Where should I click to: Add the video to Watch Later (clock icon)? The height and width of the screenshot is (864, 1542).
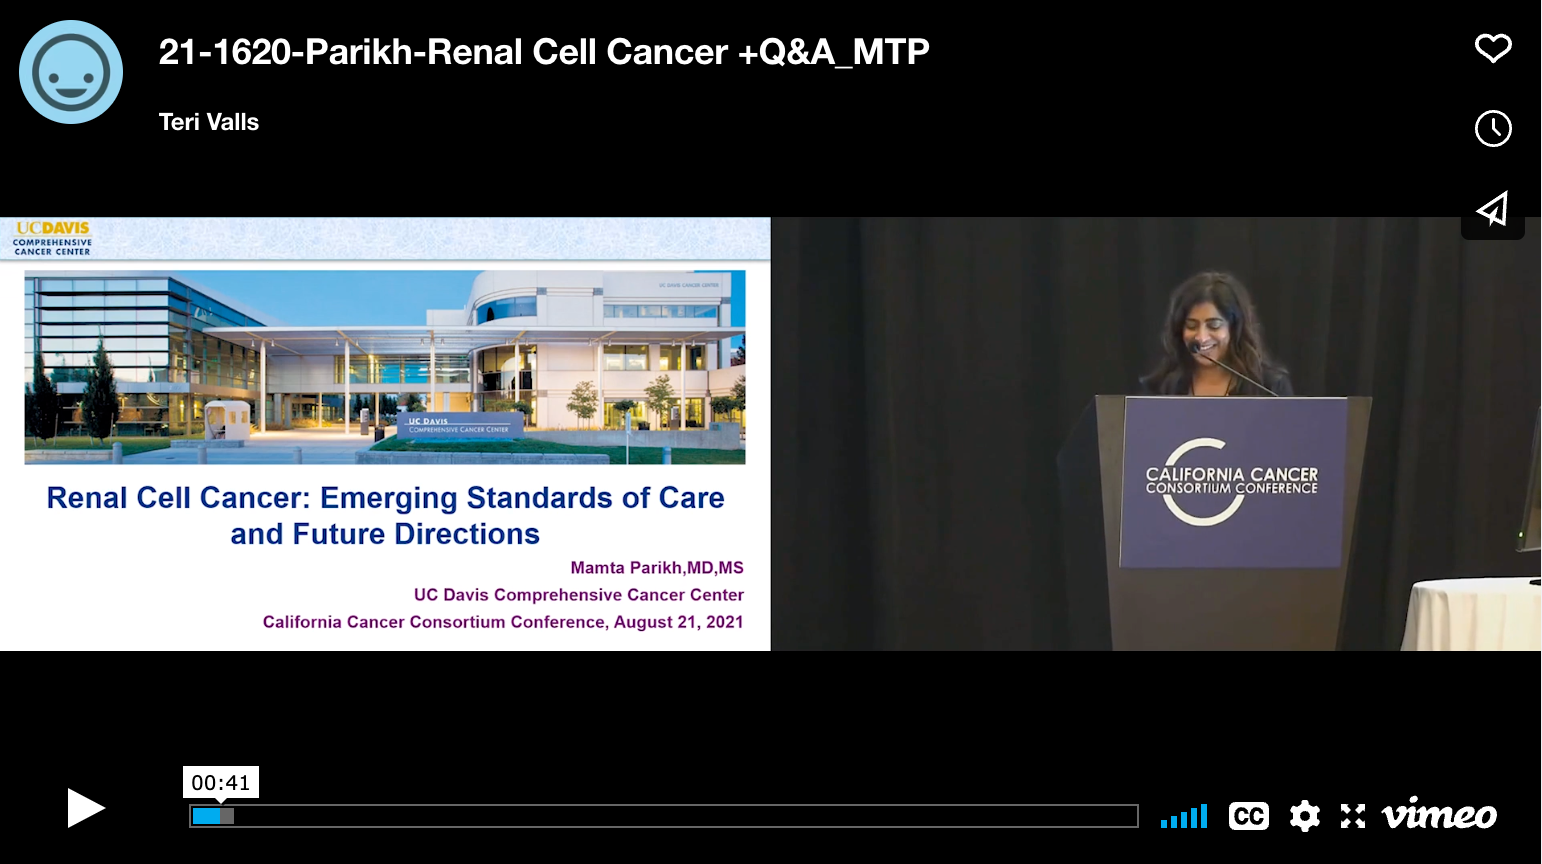1493,128
